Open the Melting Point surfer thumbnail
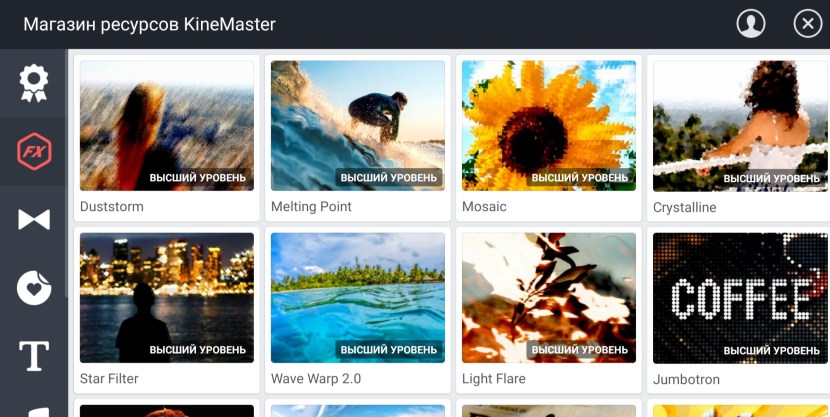This screenshot has height=417, width=830. pos(358,125)
